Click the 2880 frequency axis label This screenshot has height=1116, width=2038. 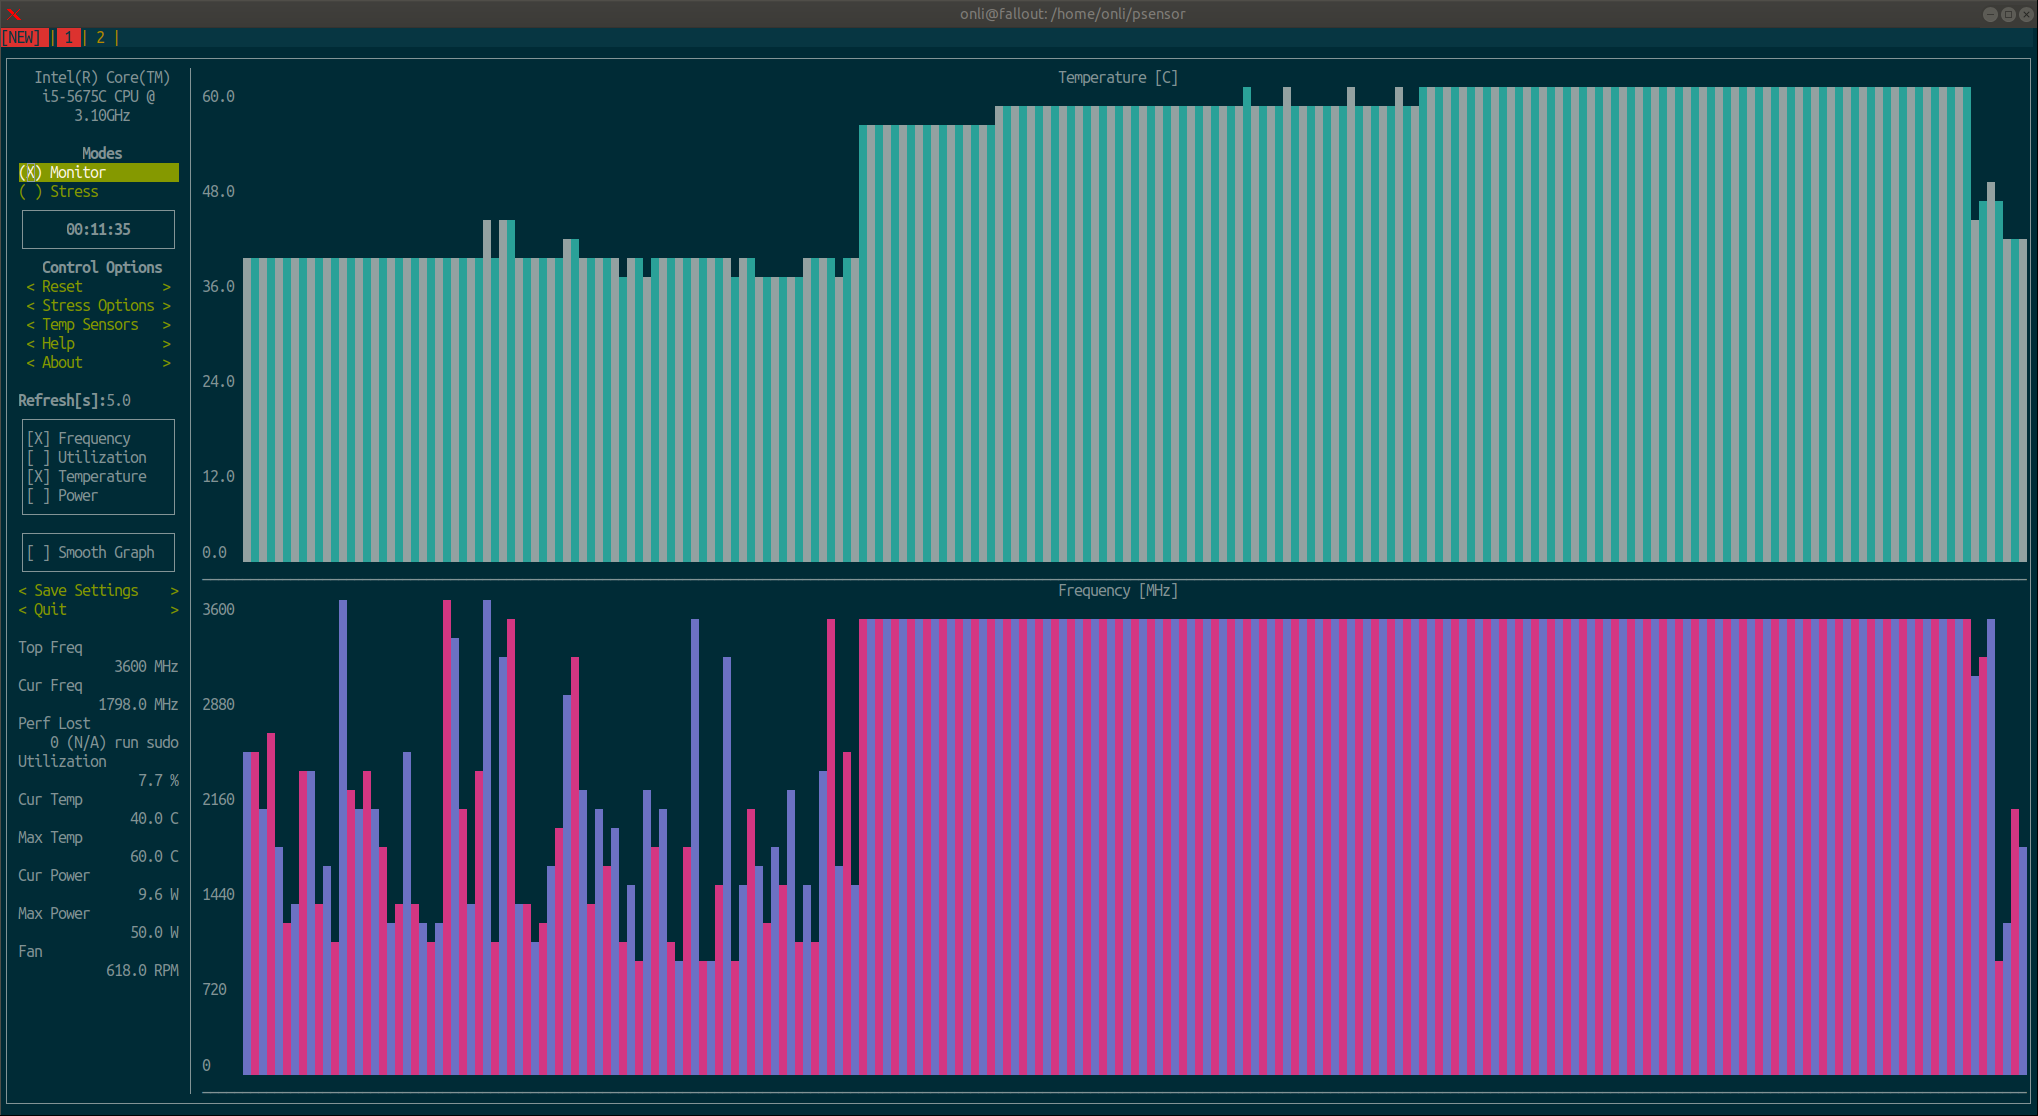click(x=218, y=704)
